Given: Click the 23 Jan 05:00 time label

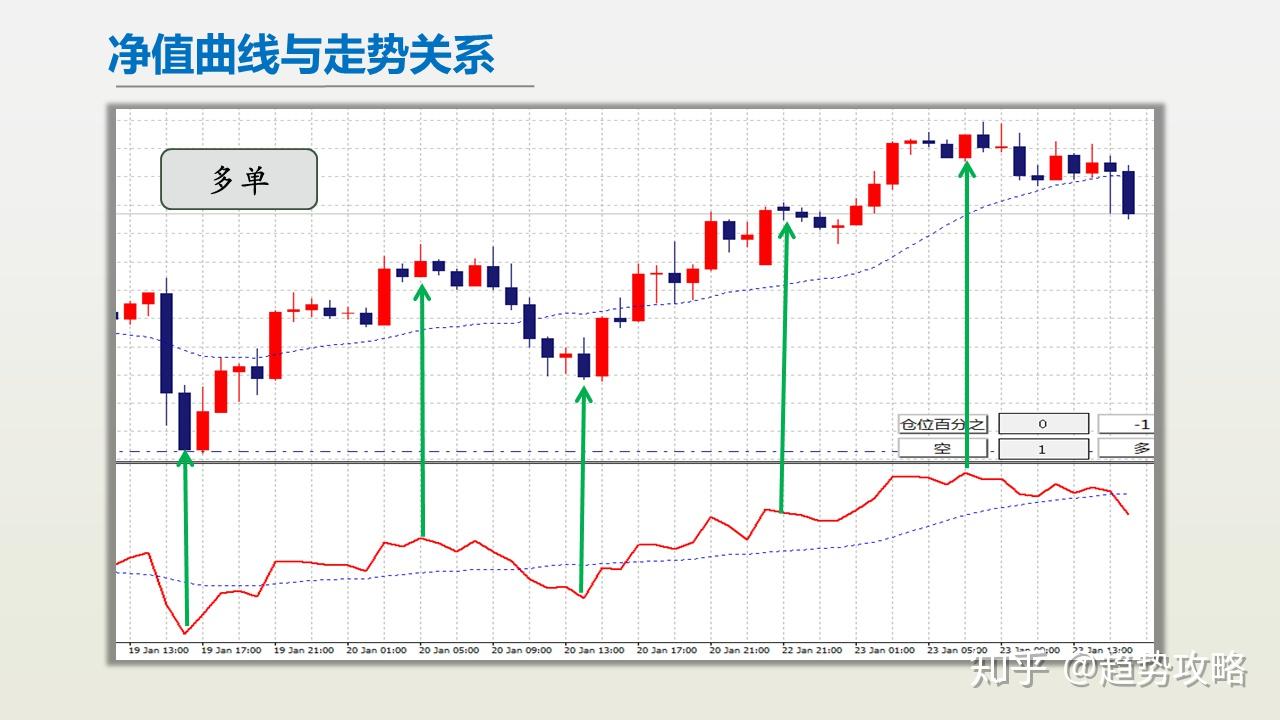Looking at the screenshot, I should [957, 650].
